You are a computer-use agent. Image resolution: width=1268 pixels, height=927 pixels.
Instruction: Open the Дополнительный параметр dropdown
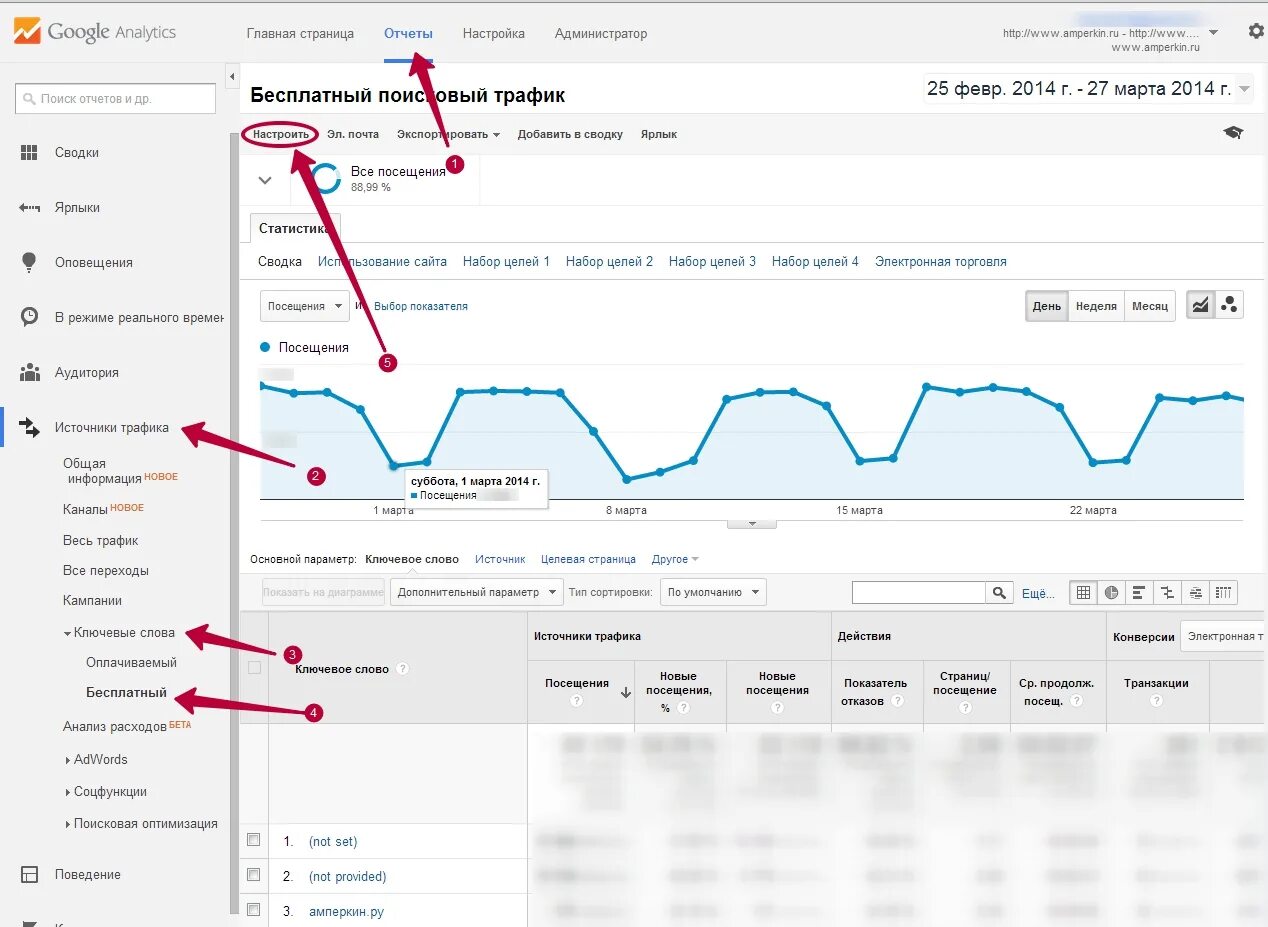pyautogui.click(x=477, y=592)
